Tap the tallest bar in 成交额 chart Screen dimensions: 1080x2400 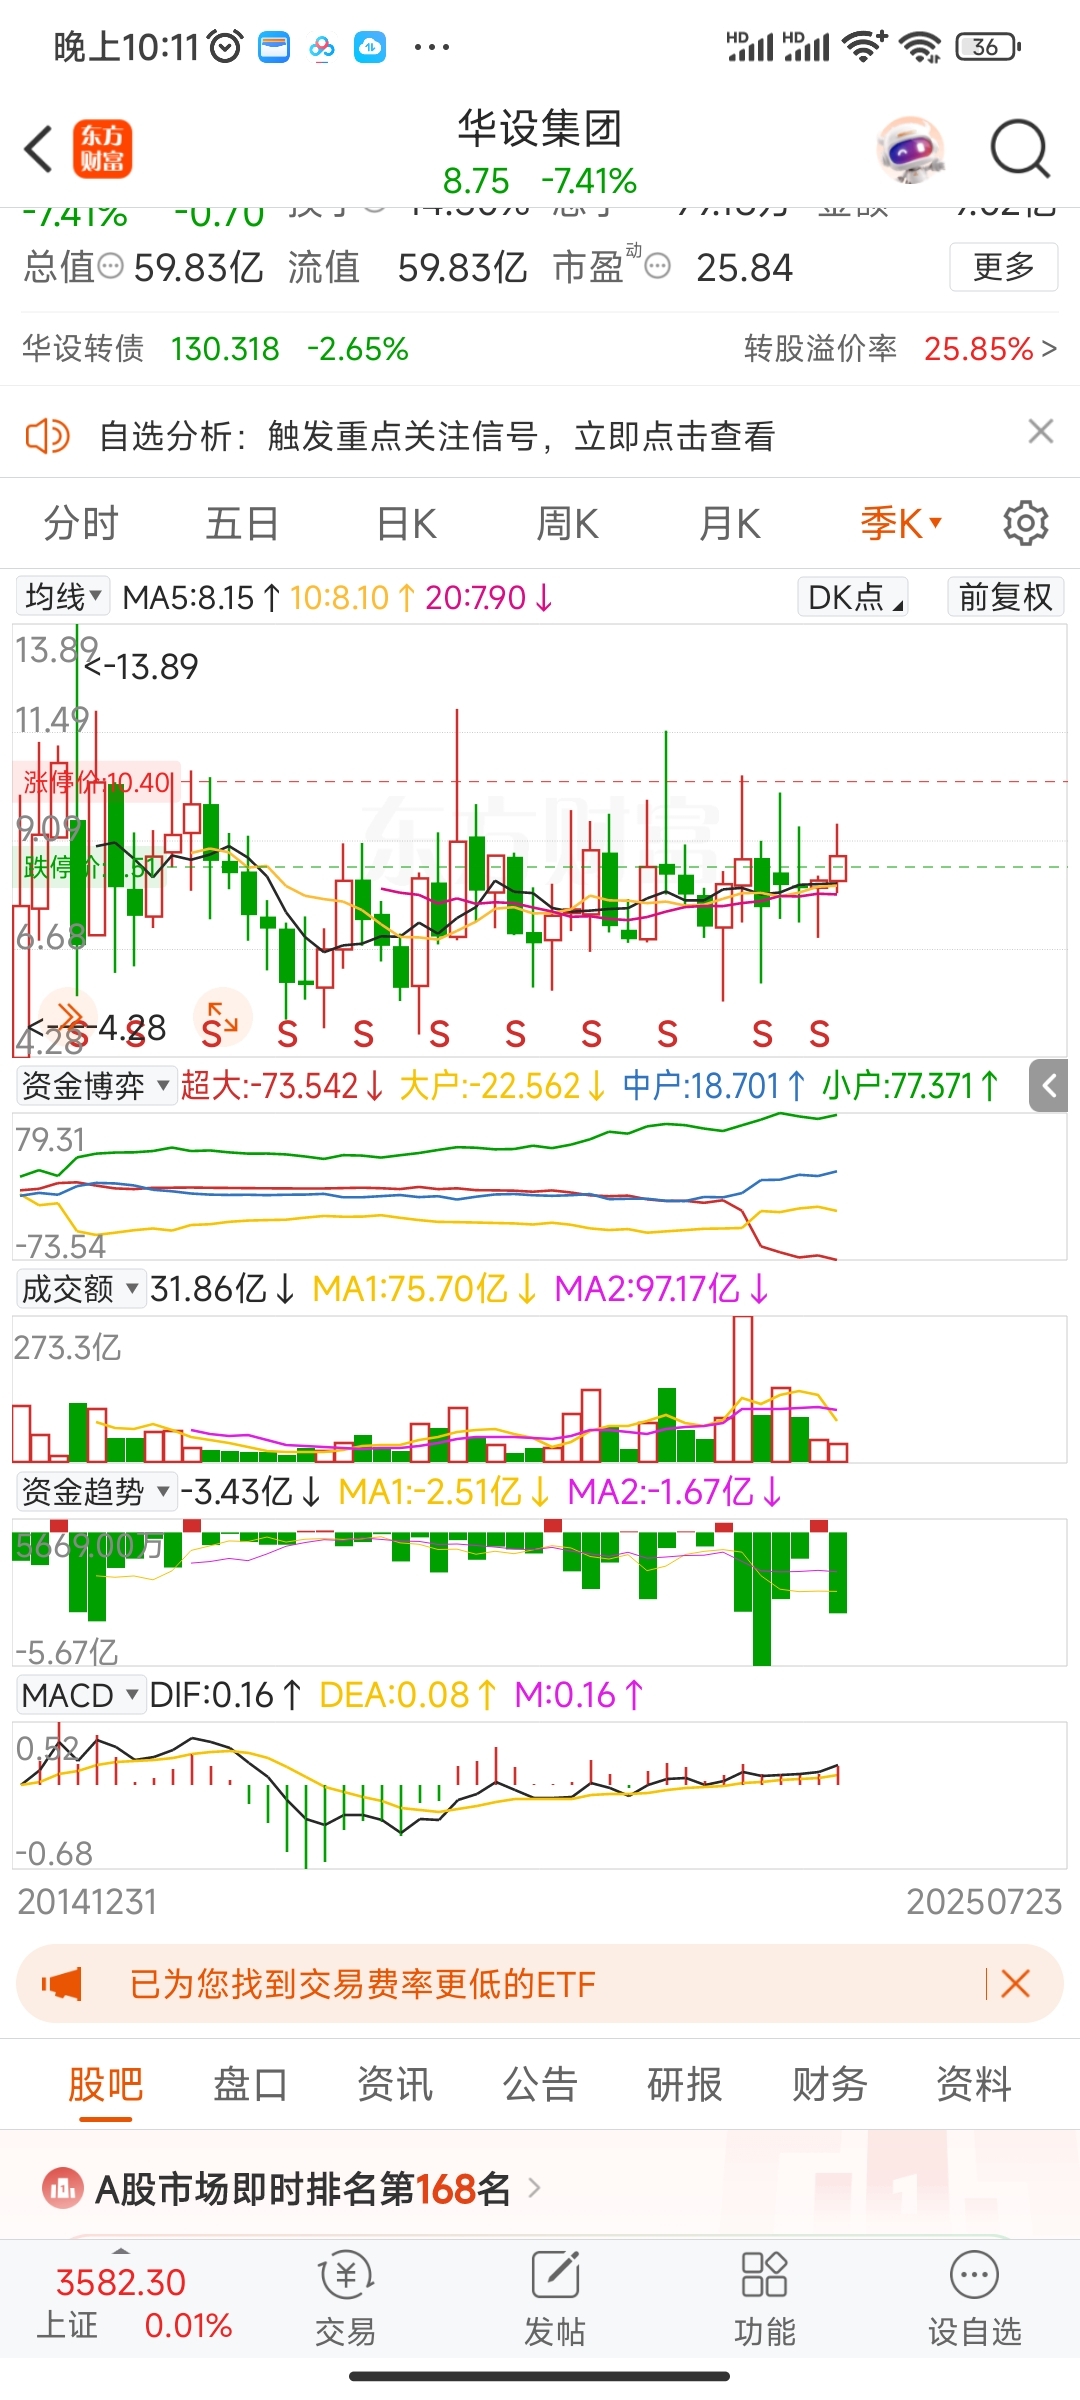(x=743, y=1389)
